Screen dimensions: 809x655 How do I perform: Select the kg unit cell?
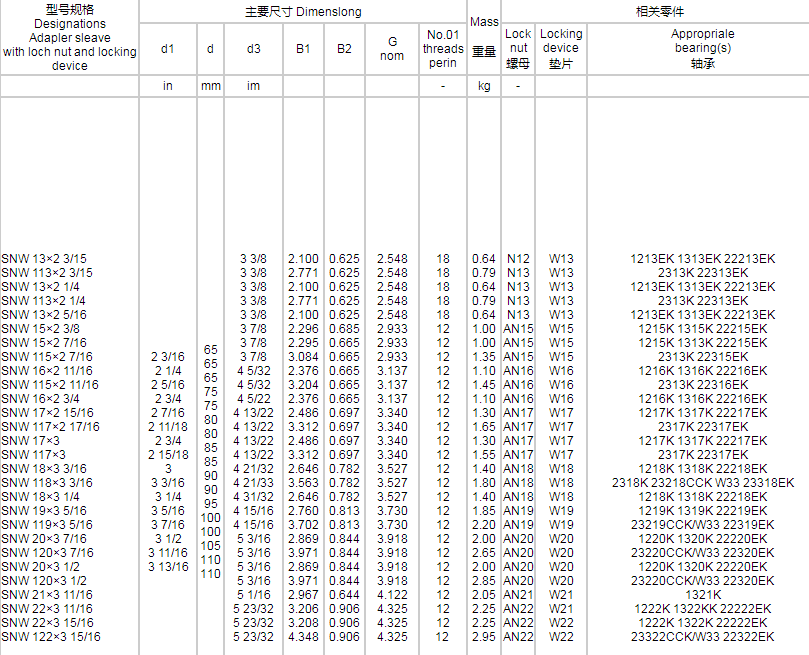(x=484, y=86)
